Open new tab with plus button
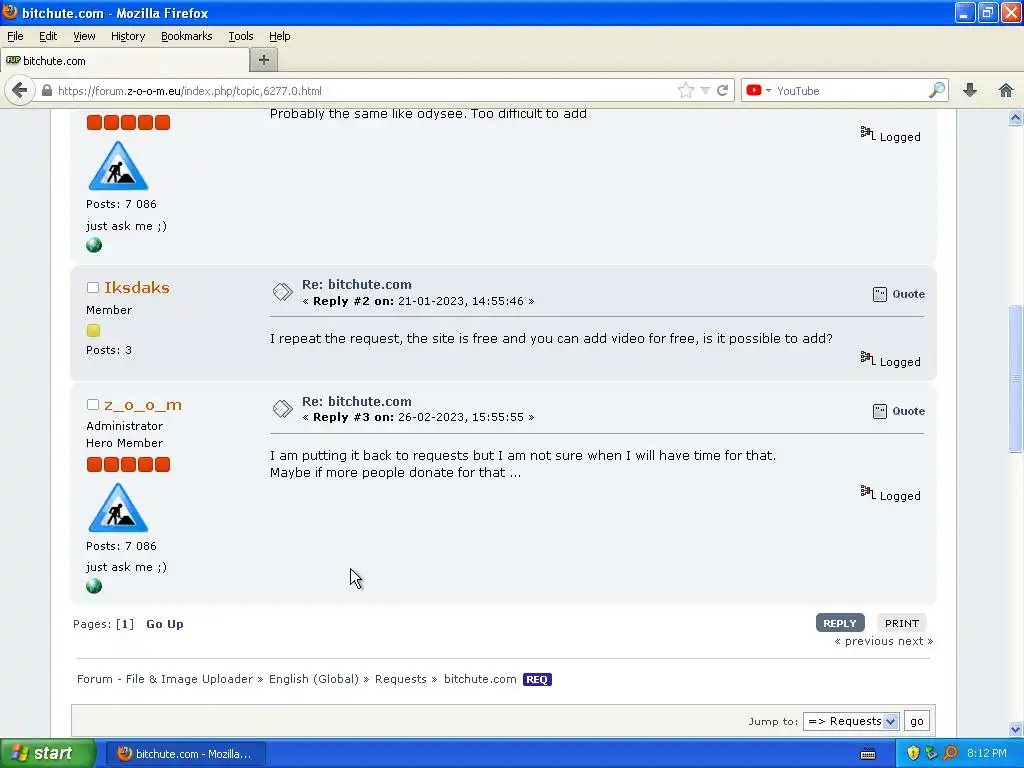Image resolution: width=1024 pixels, height=768 pixels. click(264, 60)
